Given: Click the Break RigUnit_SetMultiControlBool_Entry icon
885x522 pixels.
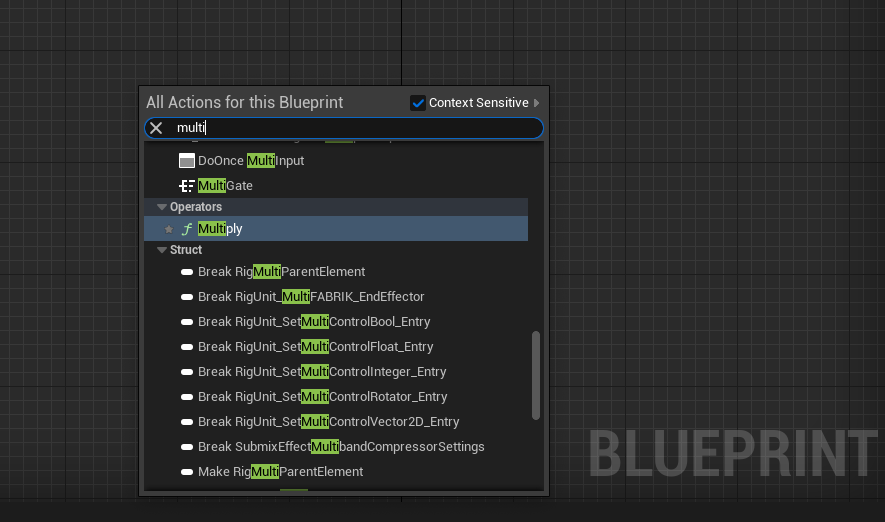Looking at the screenshot, I should [x=187, y=322].
